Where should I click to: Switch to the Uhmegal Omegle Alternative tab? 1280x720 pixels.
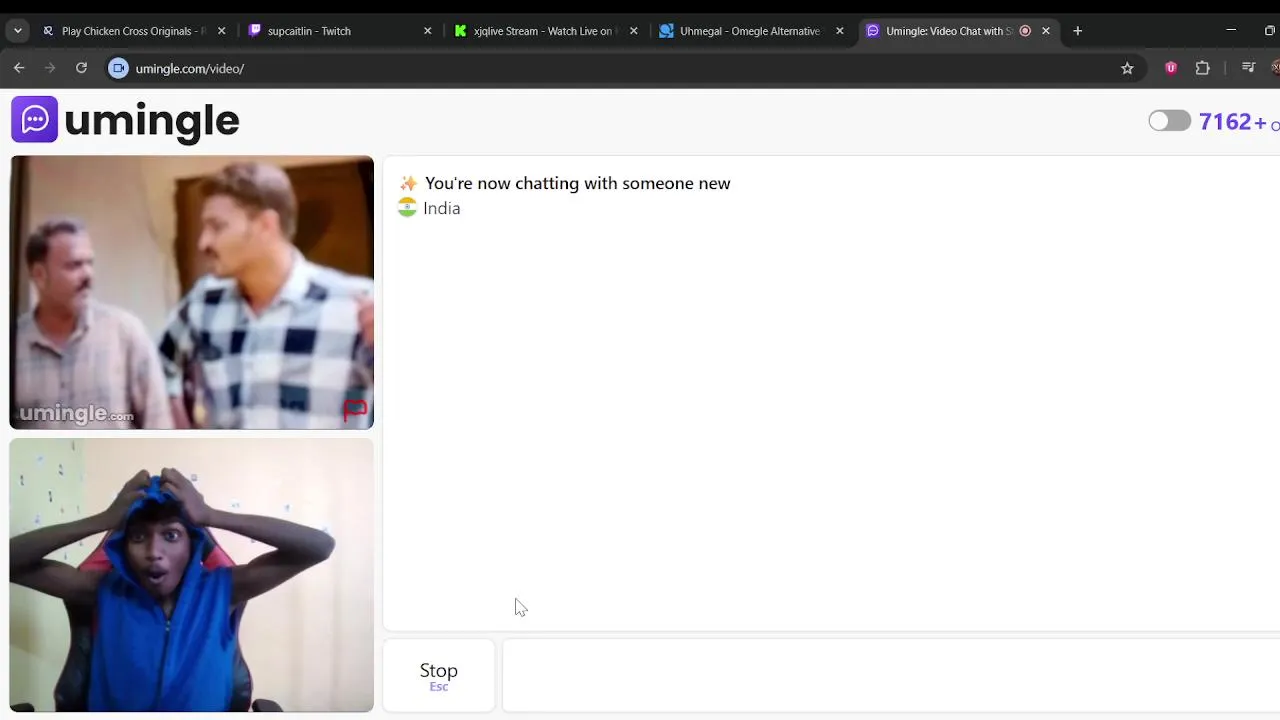coord(750,31)
